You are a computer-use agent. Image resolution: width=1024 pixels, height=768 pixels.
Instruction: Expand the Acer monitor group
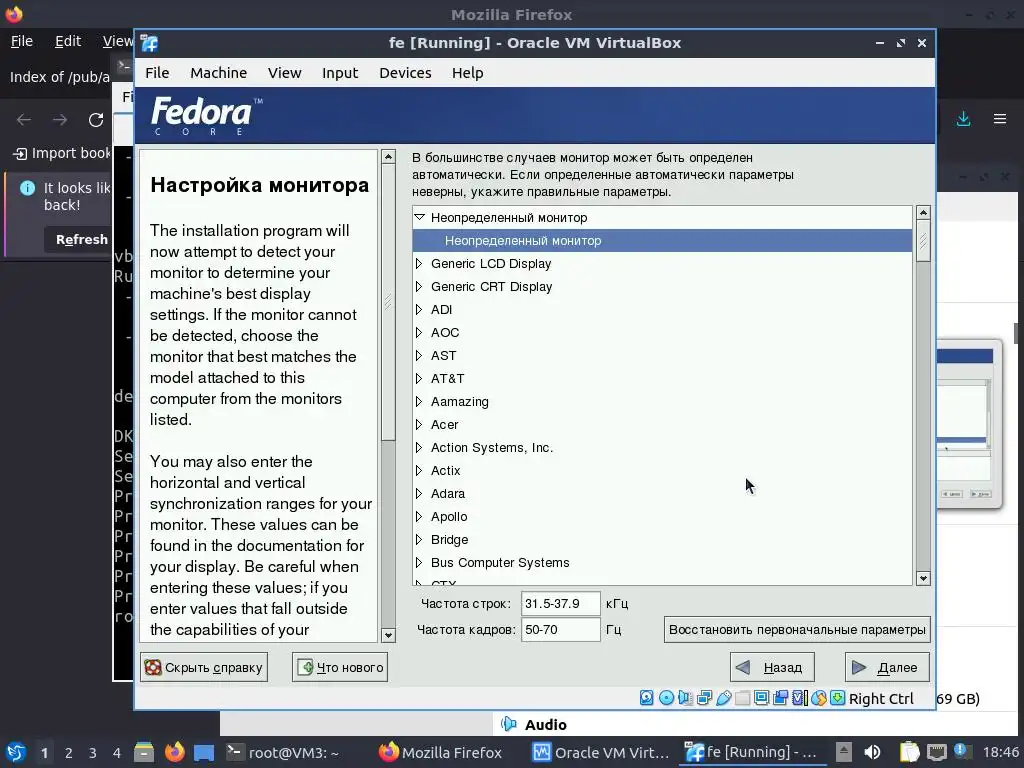pyautogui.click(x=419, y=424)
